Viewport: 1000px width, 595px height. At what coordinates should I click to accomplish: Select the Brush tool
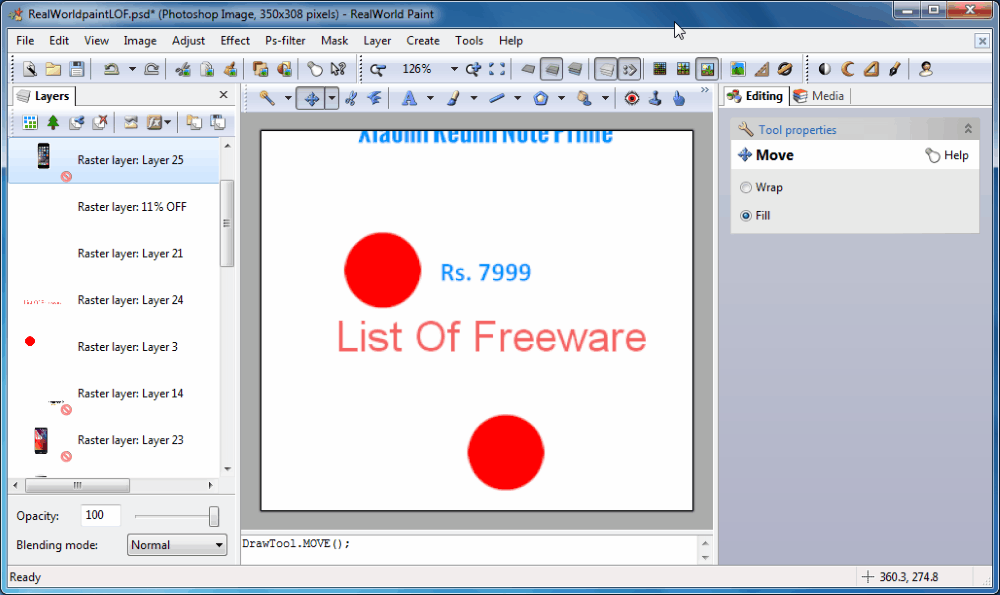pyautogui.click(x=453, y=98)
